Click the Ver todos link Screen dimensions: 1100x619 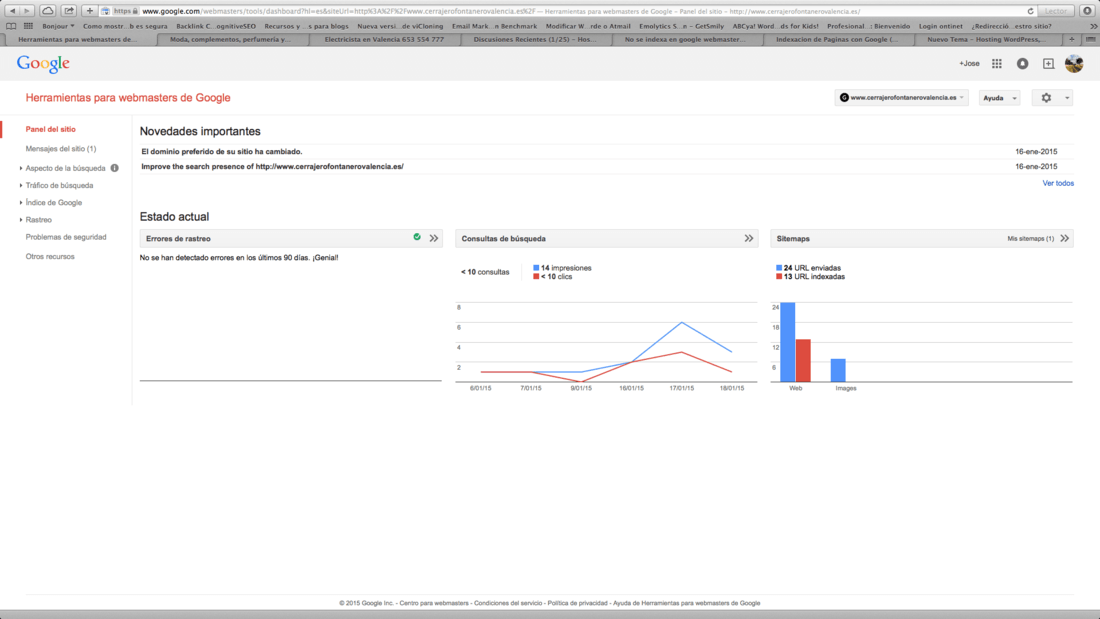click(x=1058, y=183)
